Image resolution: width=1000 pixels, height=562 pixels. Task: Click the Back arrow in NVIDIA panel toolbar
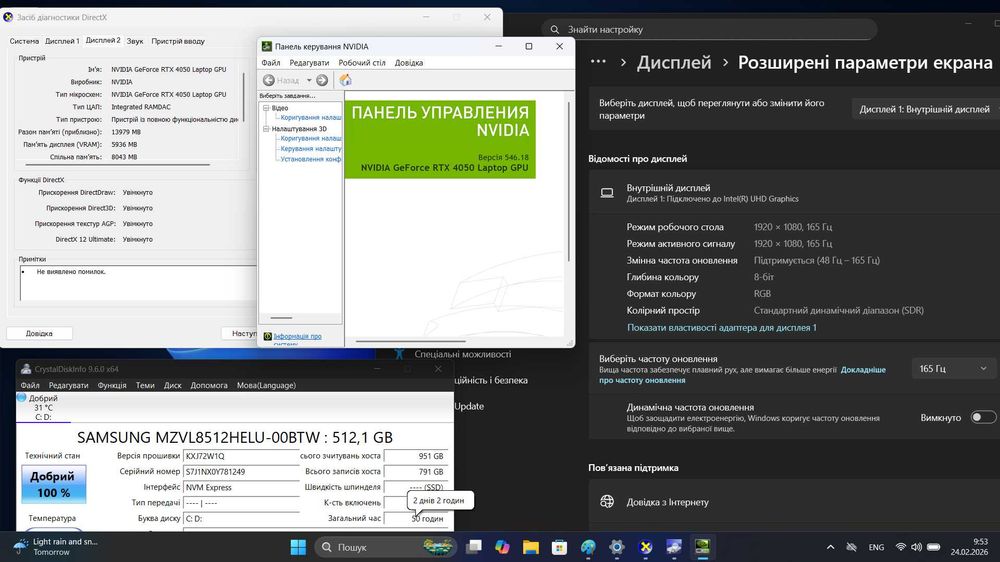click(269, 80)
